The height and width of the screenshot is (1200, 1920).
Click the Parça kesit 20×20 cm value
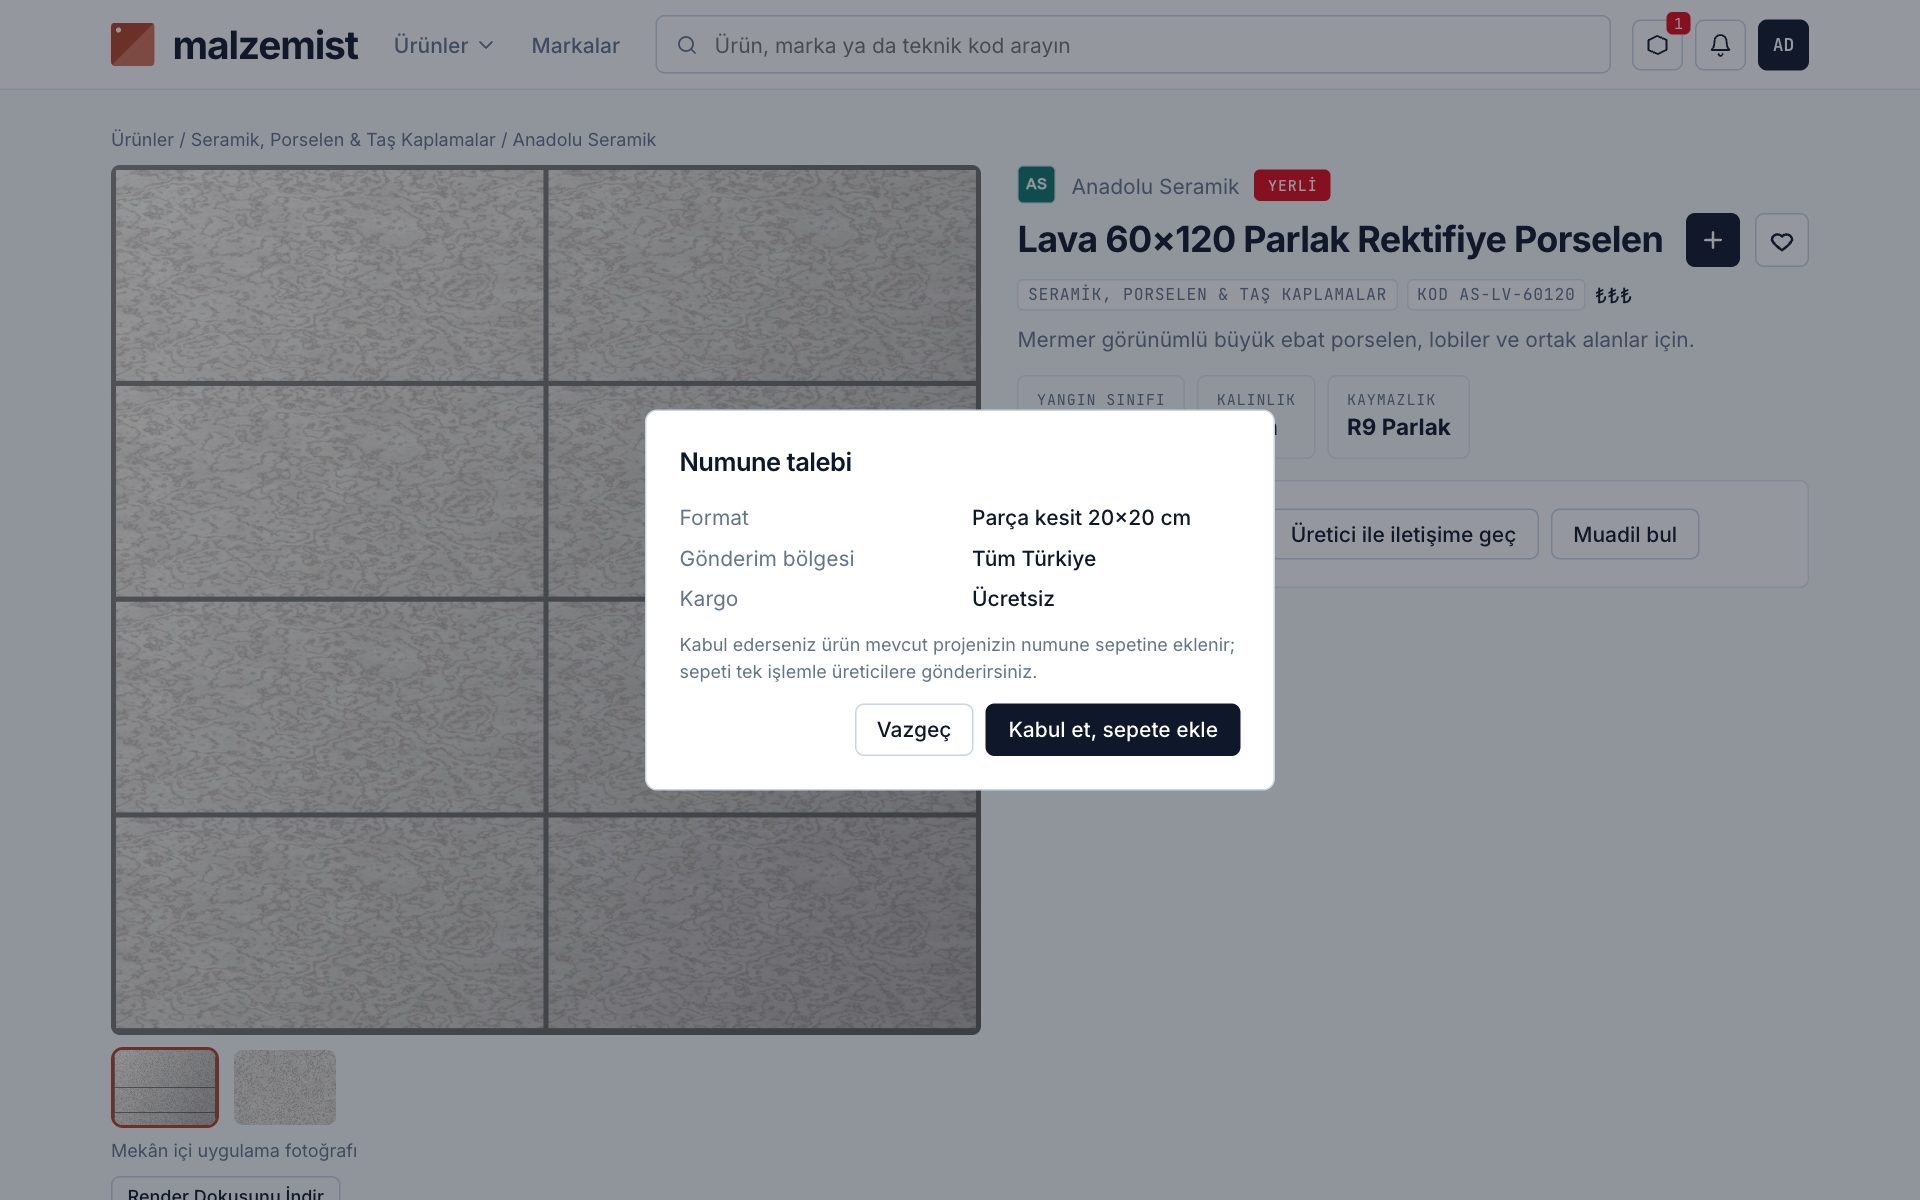(x=1081, y=518)
